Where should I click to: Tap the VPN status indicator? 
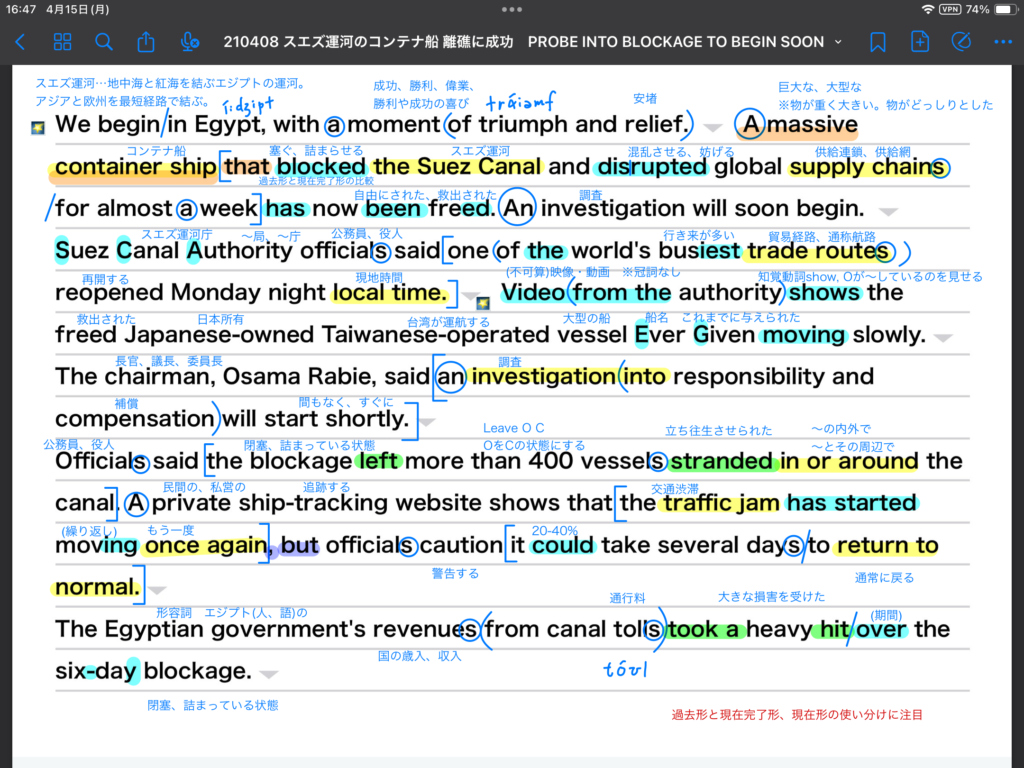click(x=950, y=9)
